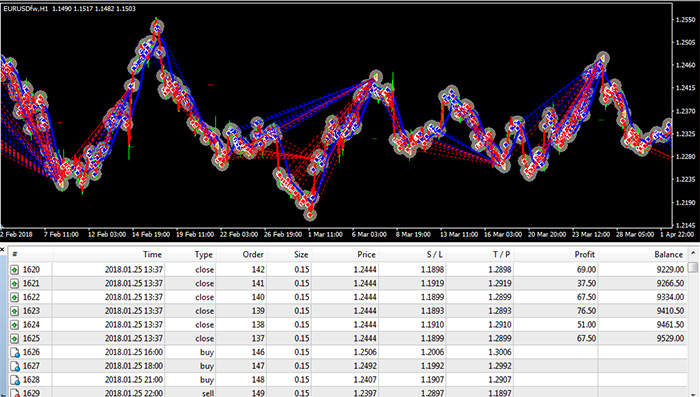Click the close icon of row 1621
The width and height of the screenshot is (700, 397).
[15, 284]
